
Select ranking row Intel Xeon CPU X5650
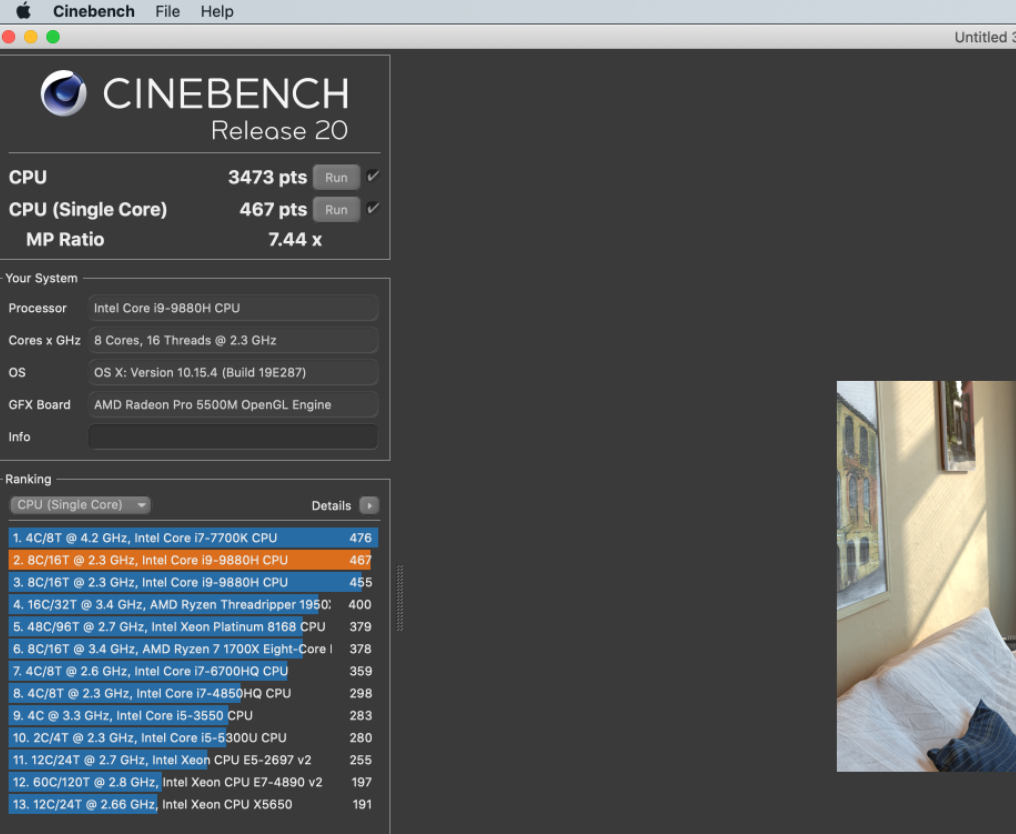[193, 804]
